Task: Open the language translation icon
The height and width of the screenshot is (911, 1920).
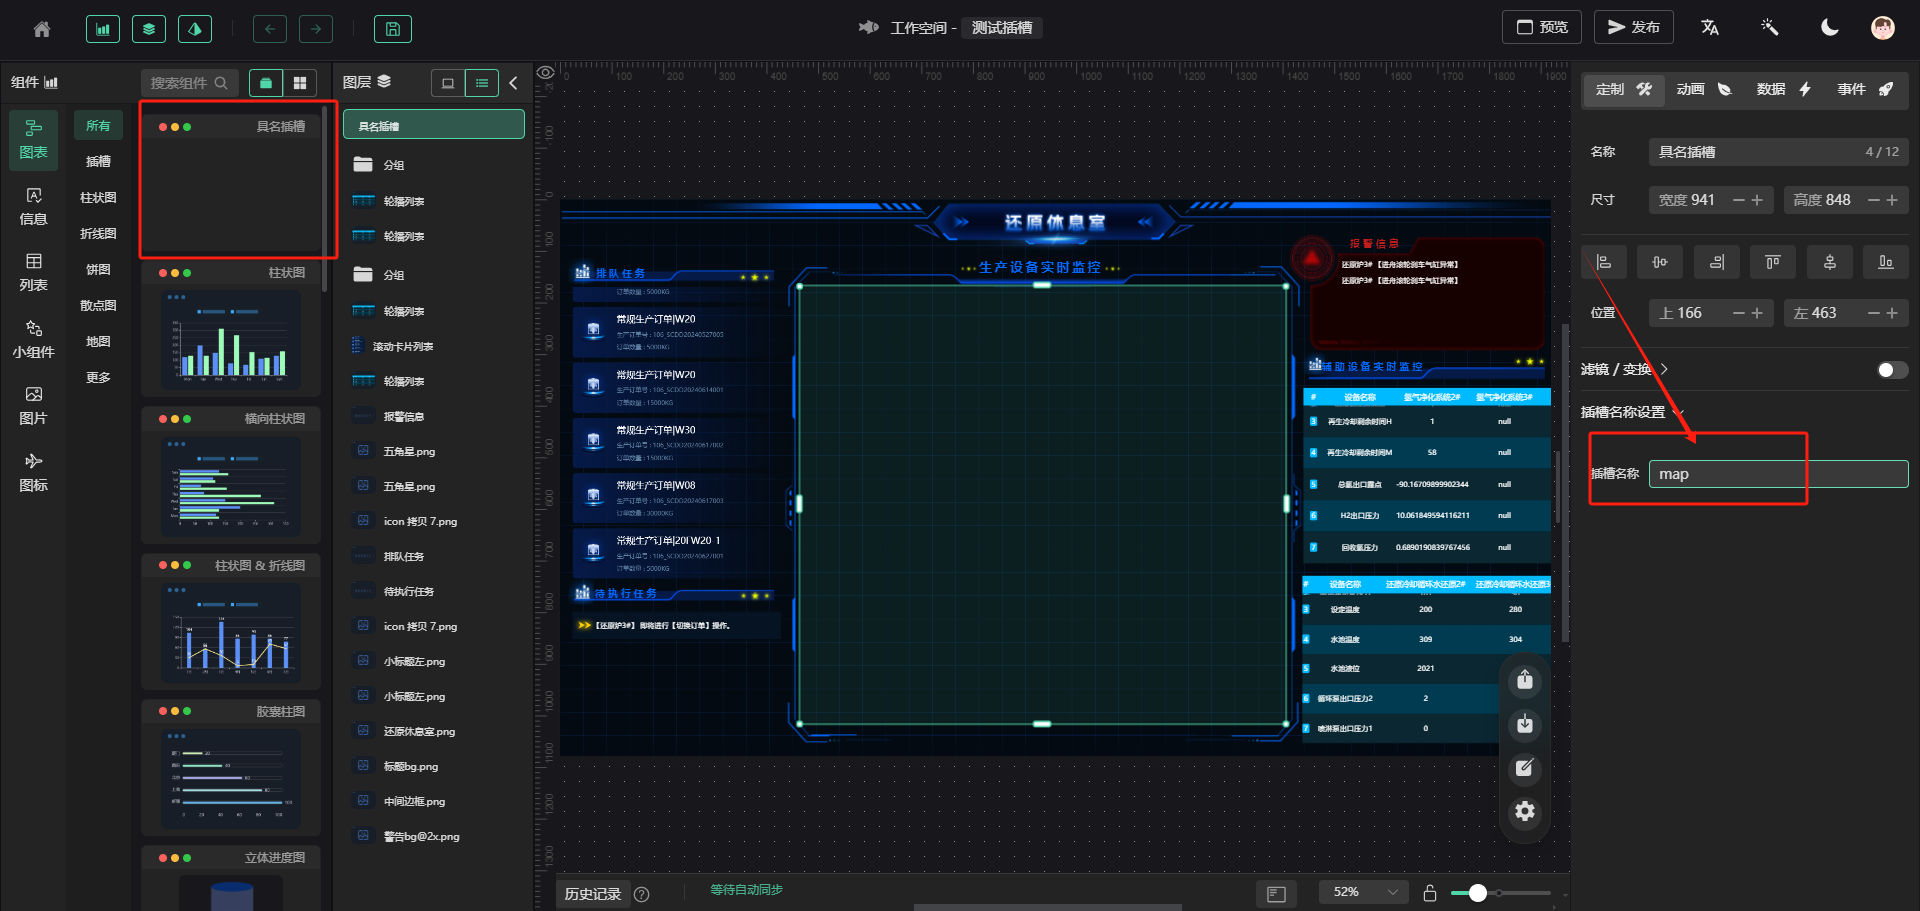Action: [1710, 28]
